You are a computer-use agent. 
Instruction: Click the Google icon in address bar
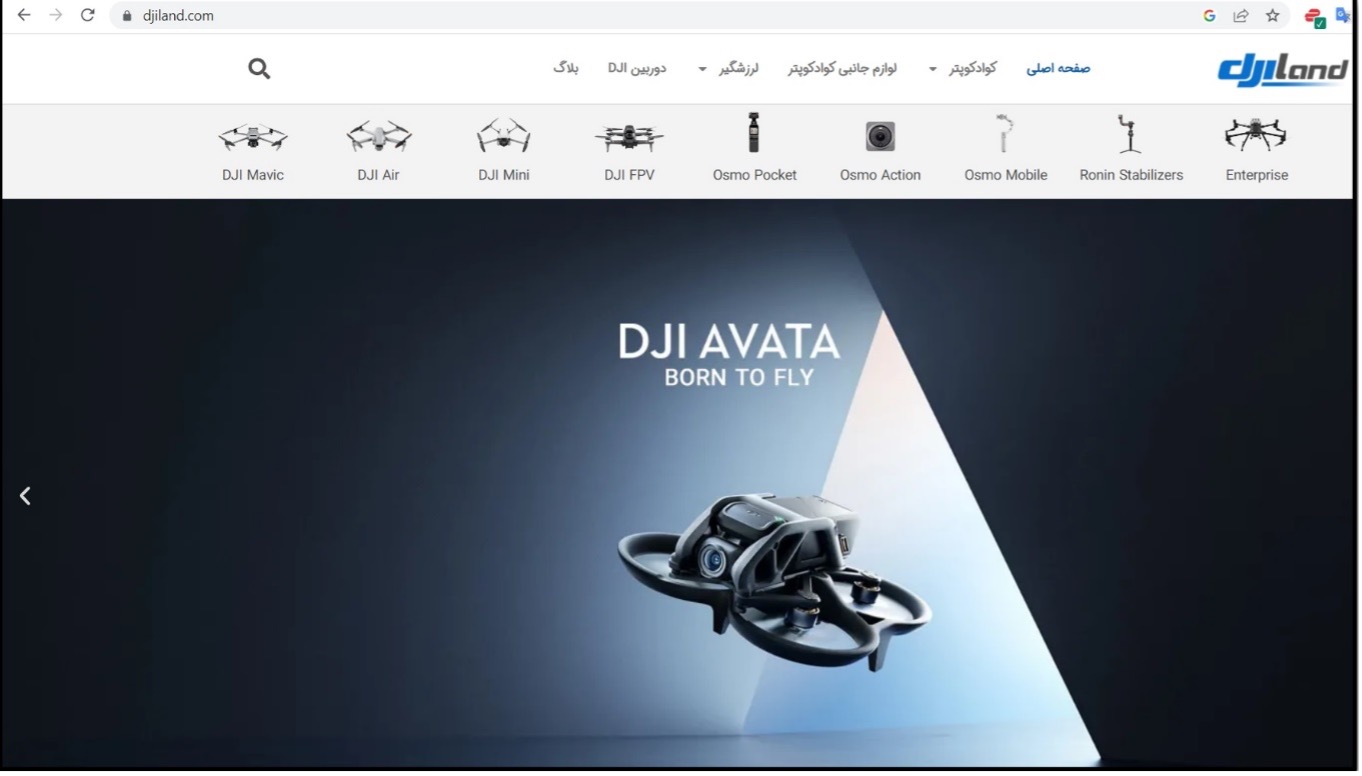[1209, 15]
